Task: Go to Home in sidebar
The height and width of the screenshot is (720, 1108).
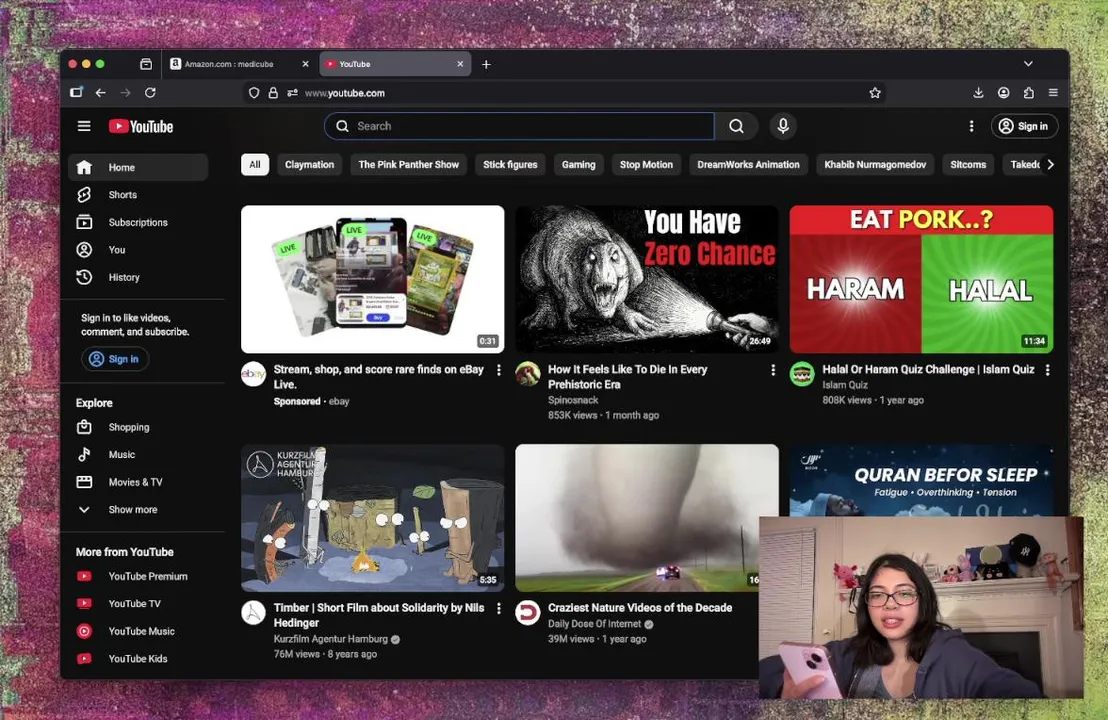Action: (x=138, y=167)
